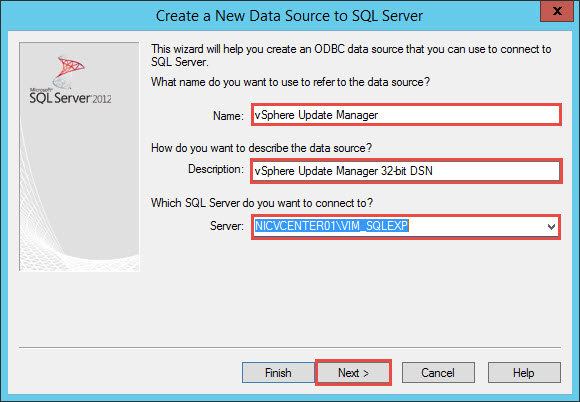Screen dimensions: 580x402
Task: Click 'What name do you want to use' text
Action: [x=290, y=82]
